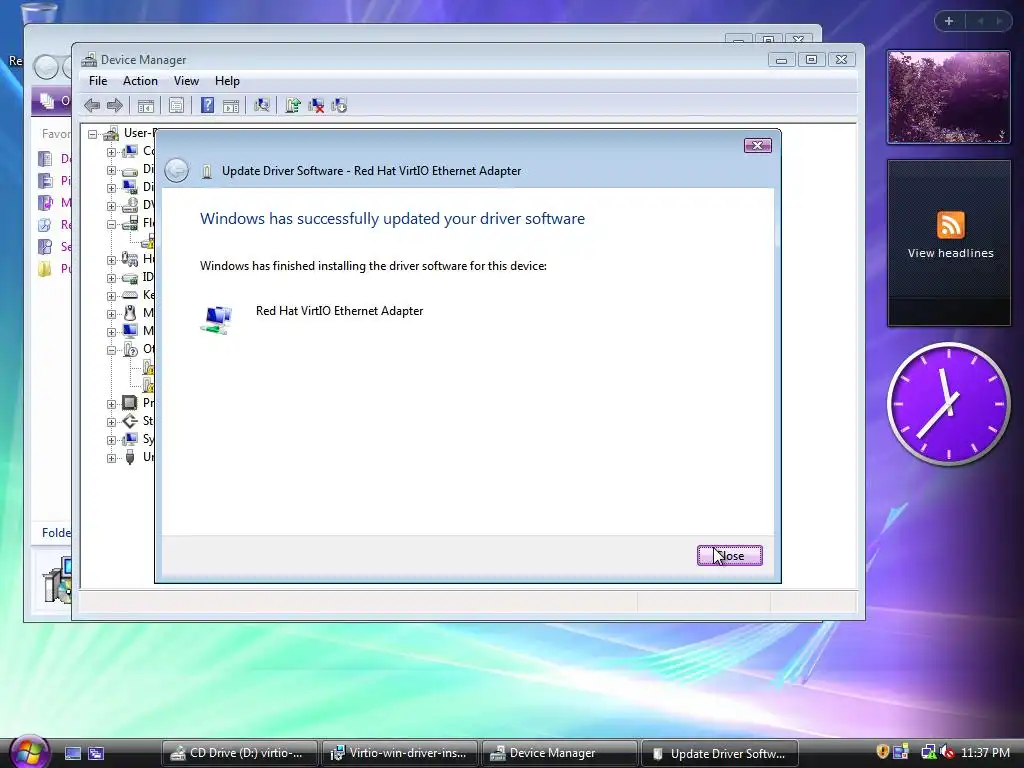This screenshot has height=768, width=1024.
Task: Expand the Monitors category node
Action: (111, 332)
